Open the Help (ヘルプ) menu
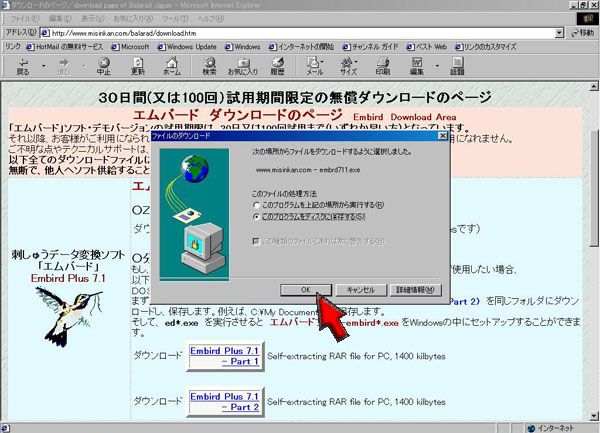The width and height of the screenshot is (600, 433). coord(210,18)
